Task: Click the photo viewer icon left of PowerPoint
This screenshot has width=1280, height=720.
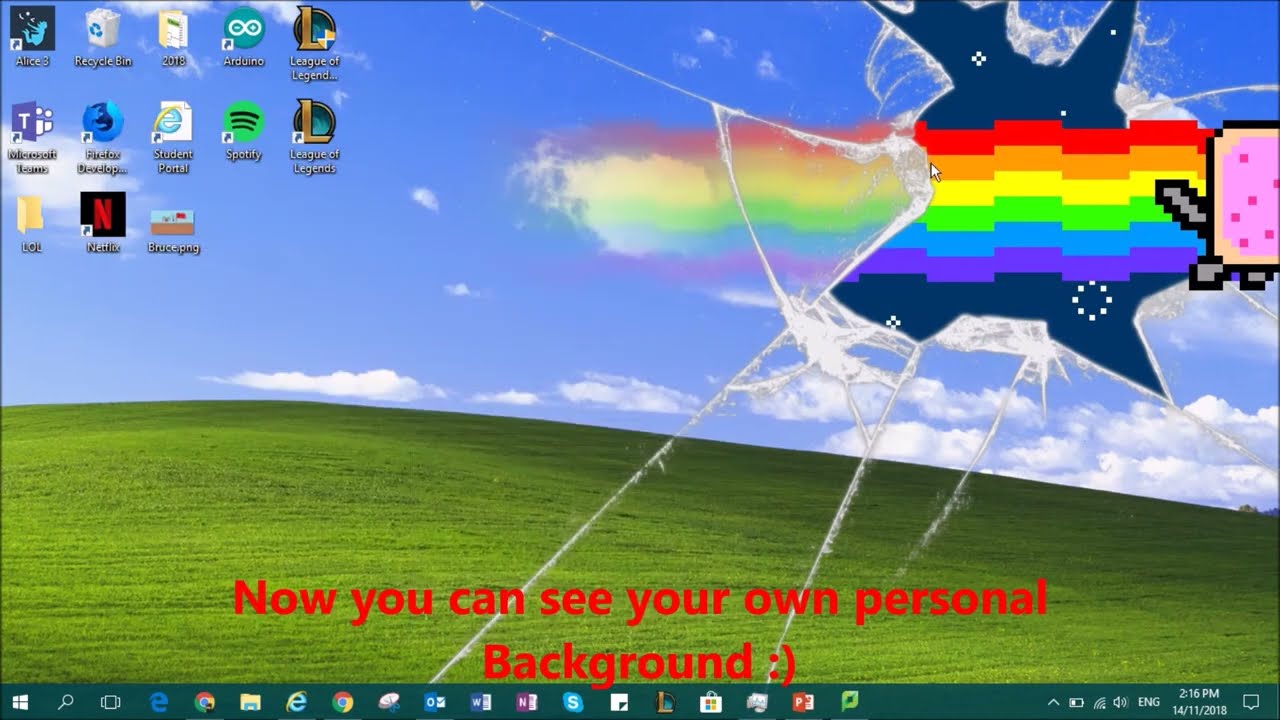Action: tap(757, 702)
